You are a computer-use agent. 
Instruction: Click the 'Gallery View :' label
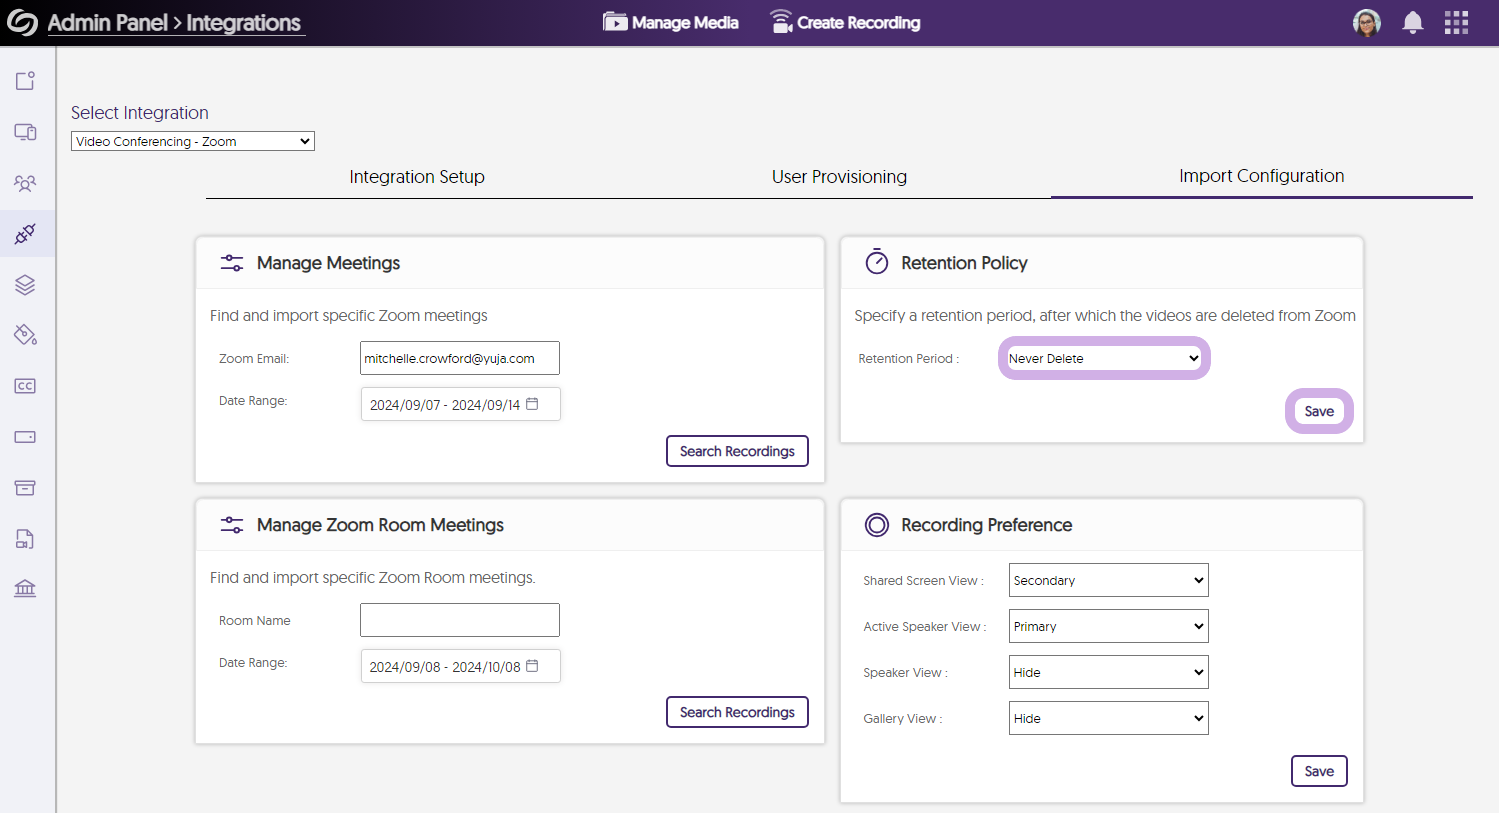point(903,719)
